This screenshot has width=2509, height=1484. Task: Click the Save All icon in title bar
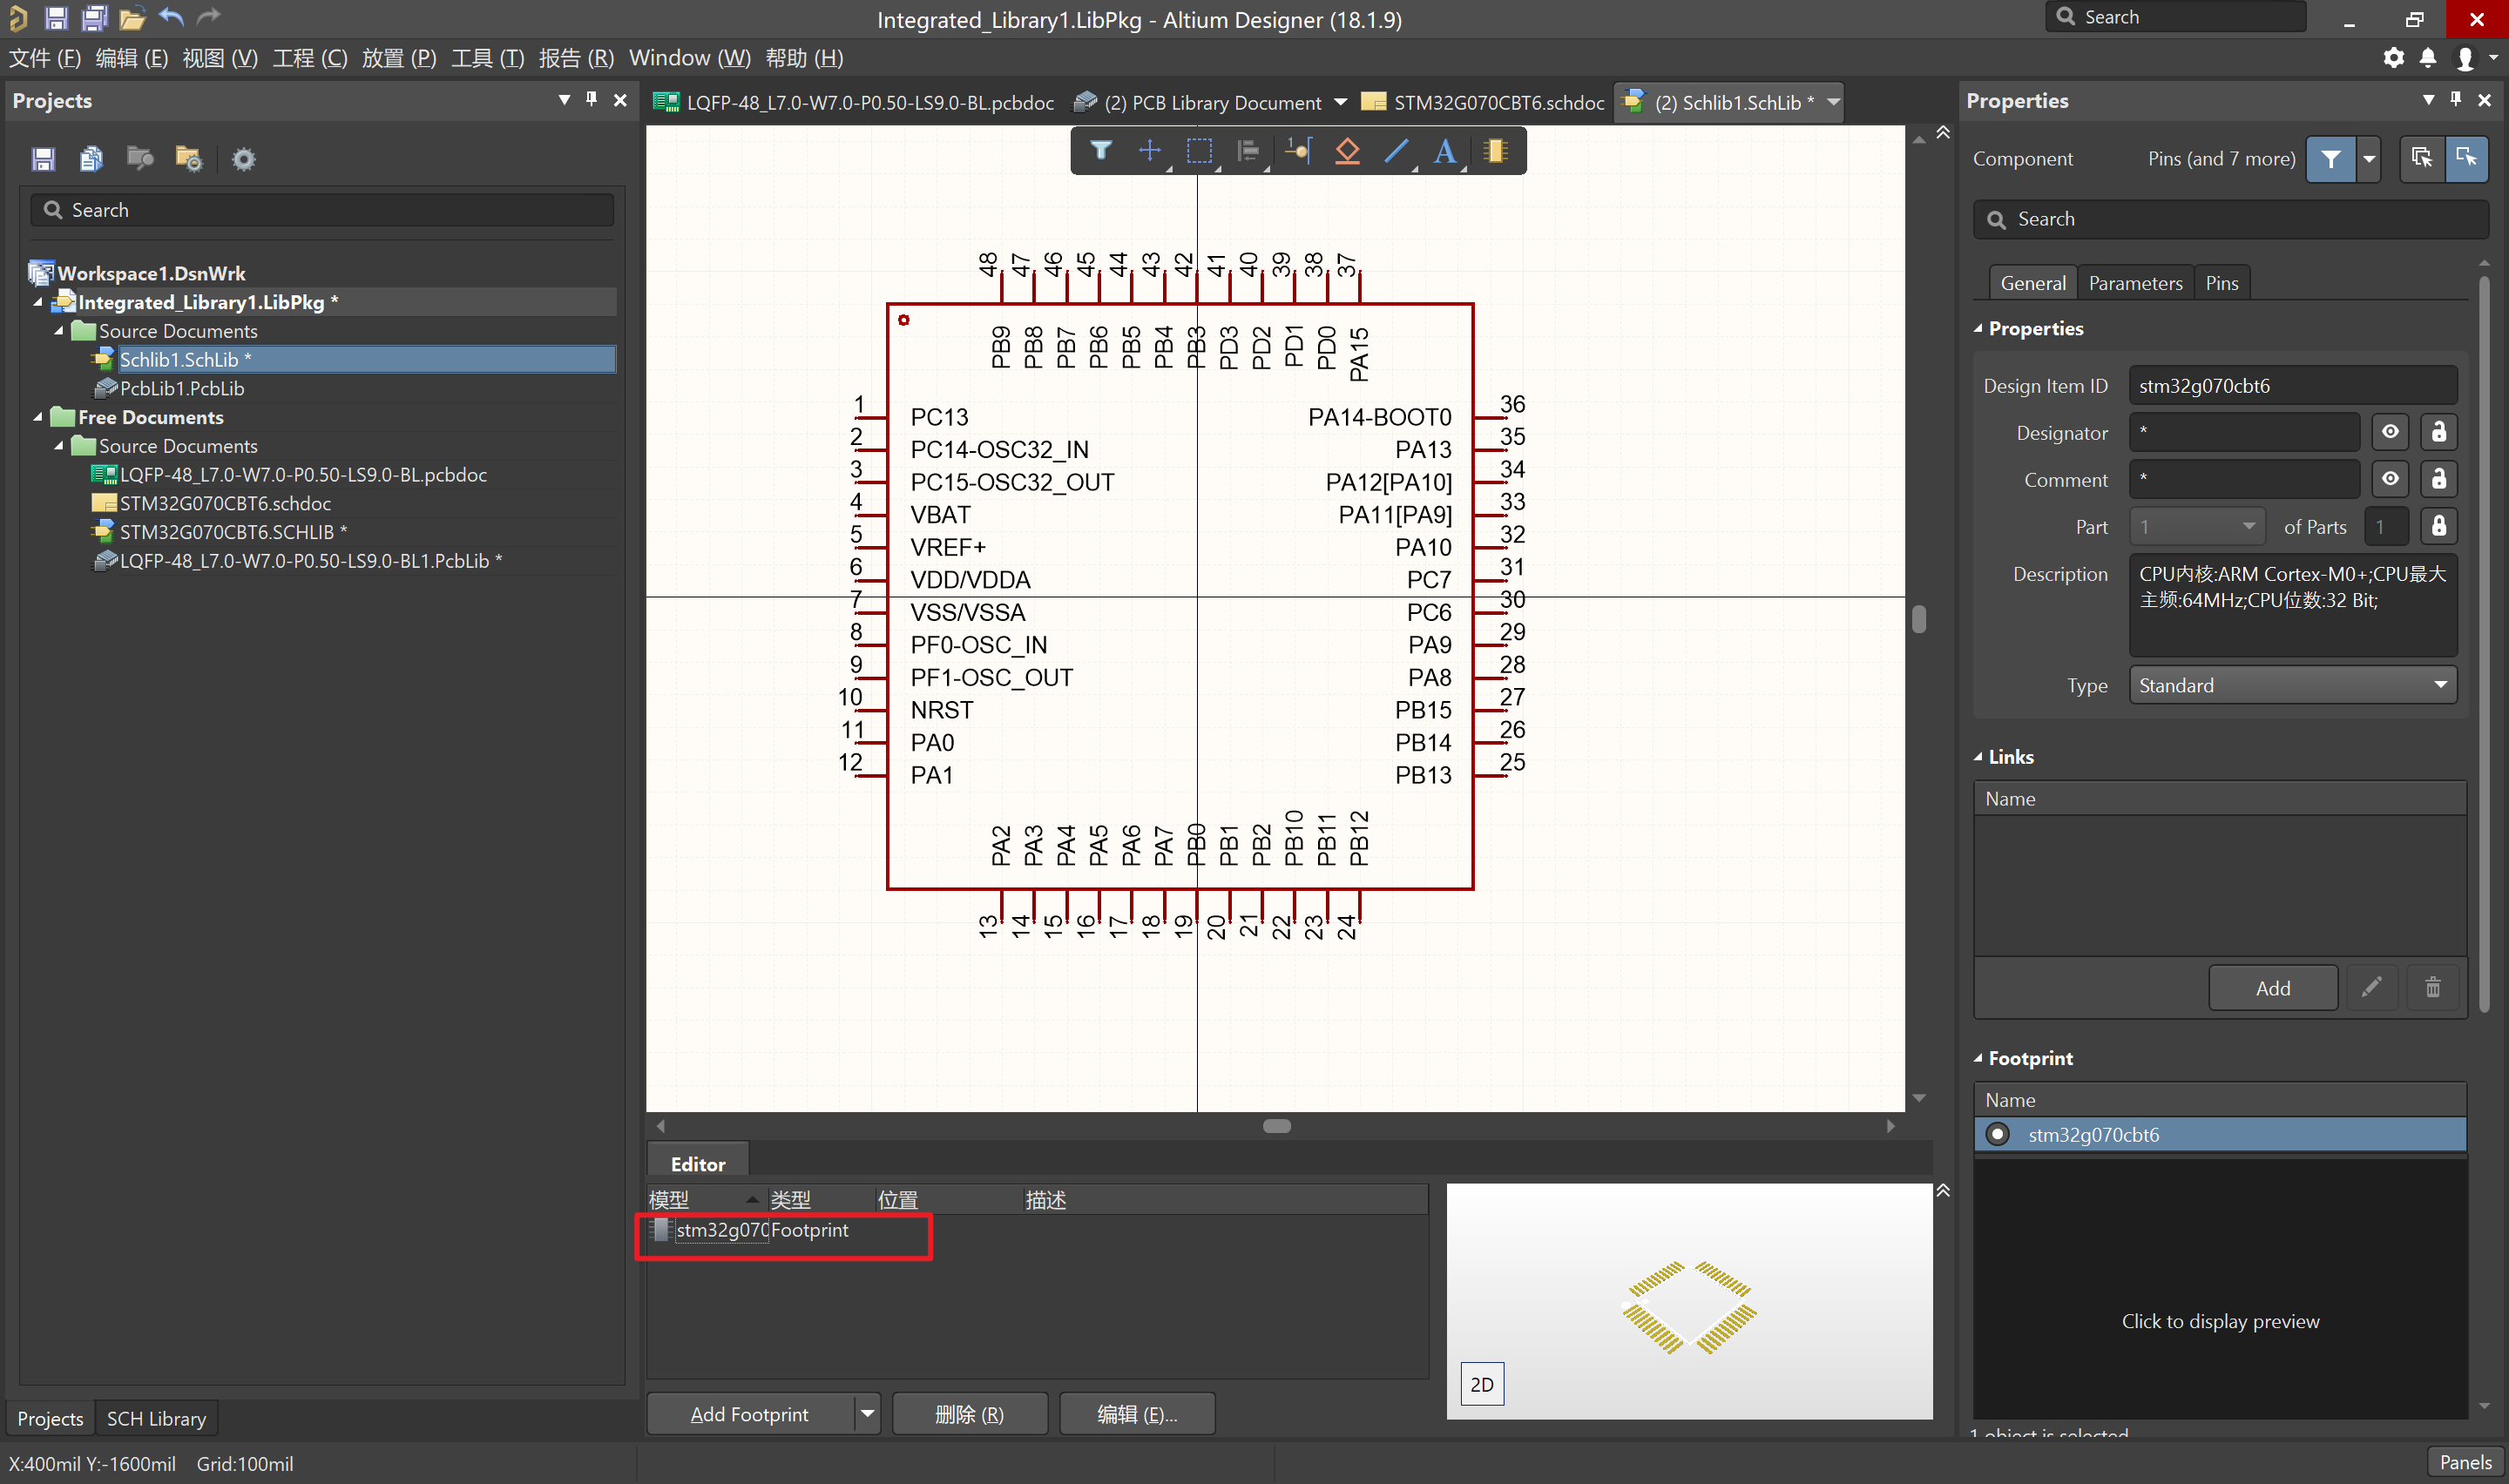point(94,18)
